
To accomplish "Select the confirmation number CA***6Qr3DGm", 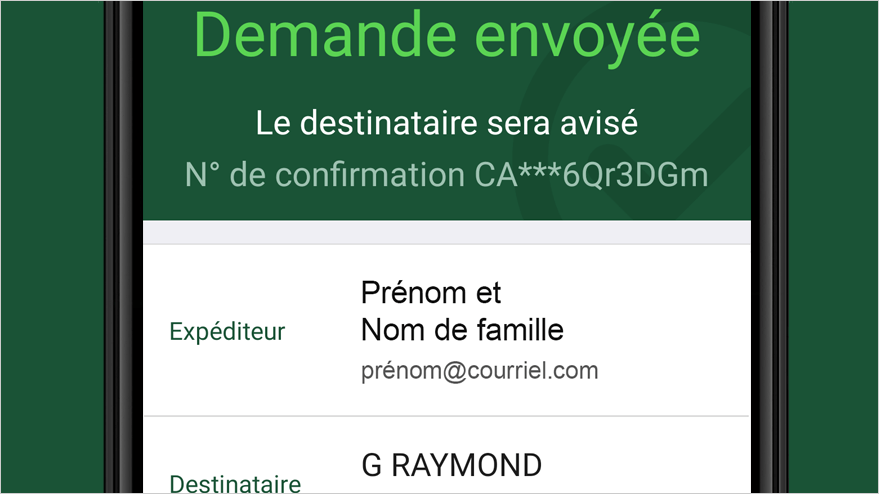I will click(x=591, y=174).
